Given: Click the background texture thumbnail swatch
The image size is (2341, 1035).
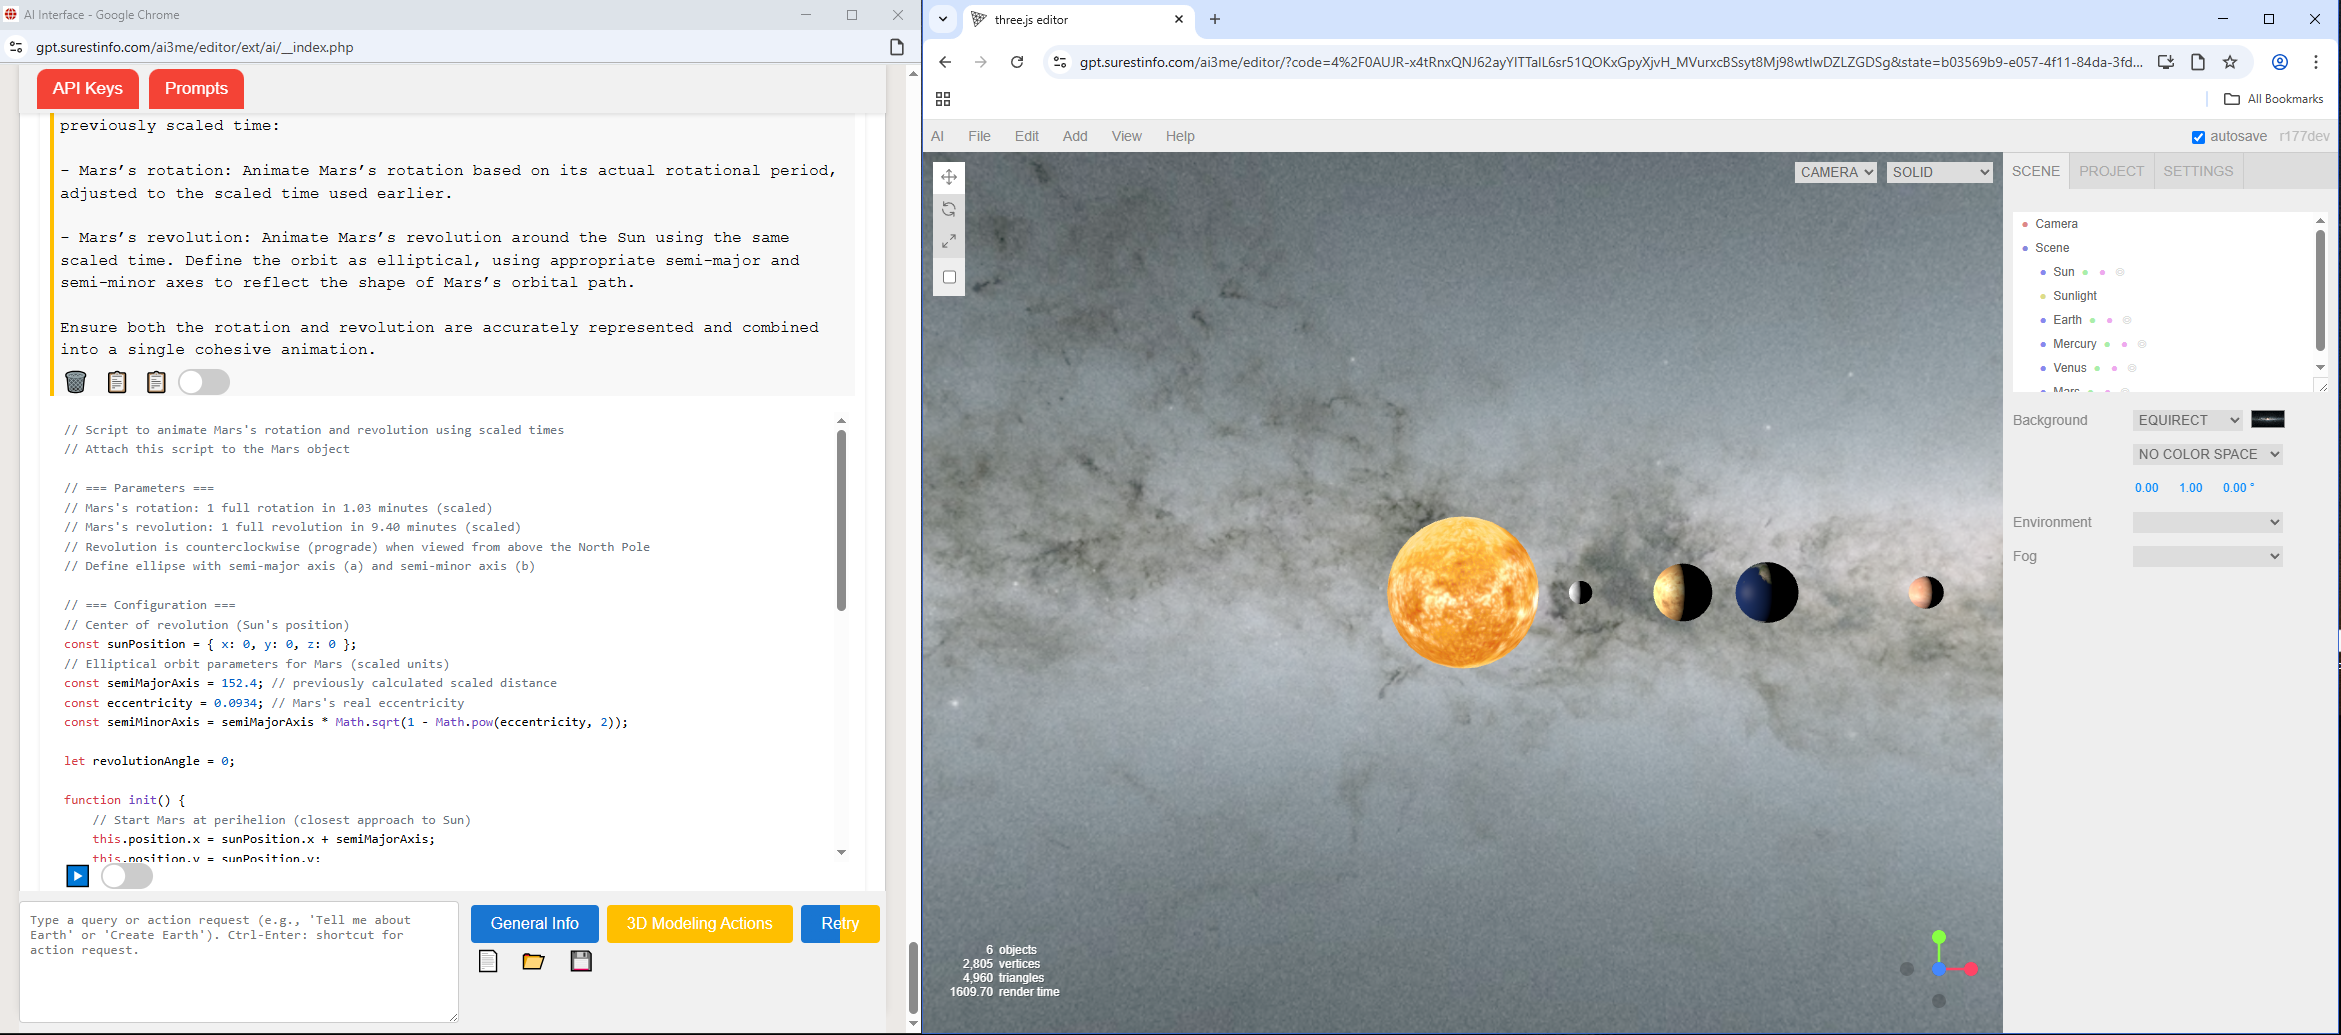Looking at the screenshot, I should pos(2268,419).
